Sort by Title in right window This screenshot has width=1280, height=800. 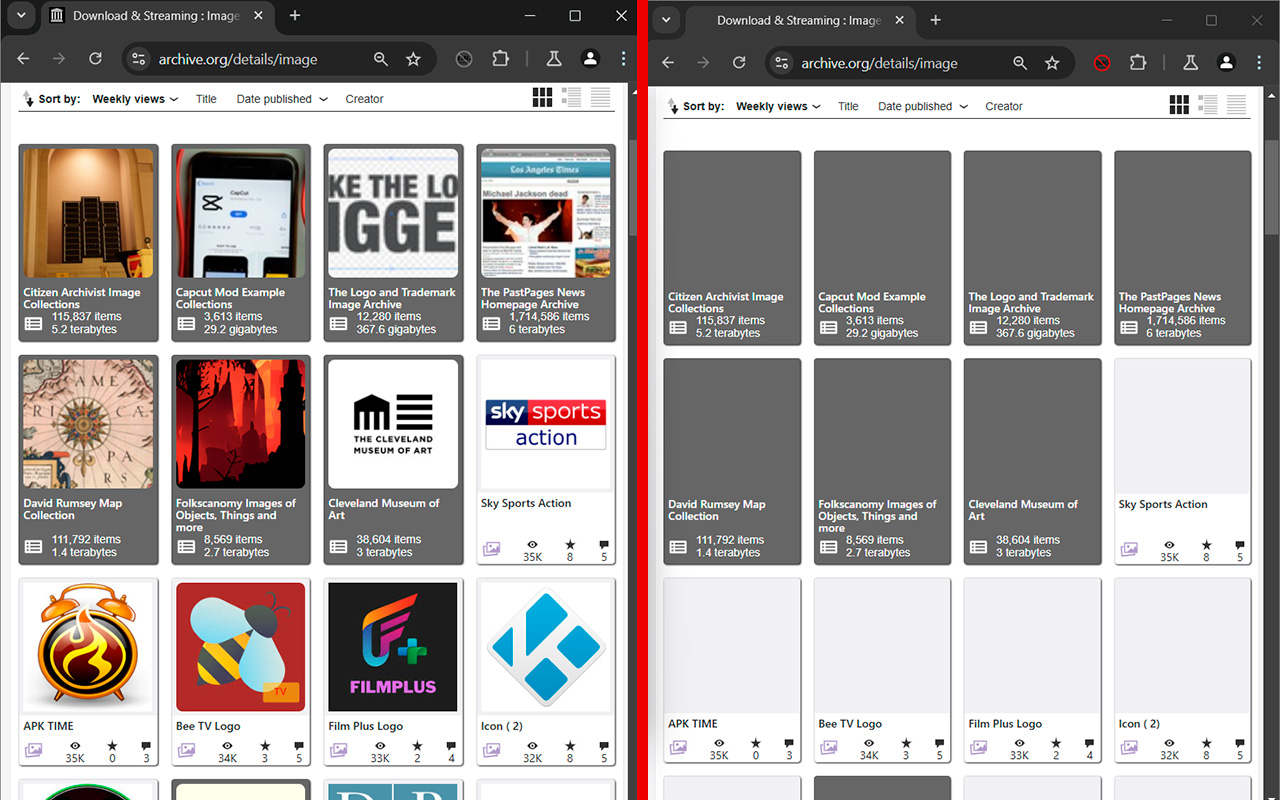tap(848, 106)
